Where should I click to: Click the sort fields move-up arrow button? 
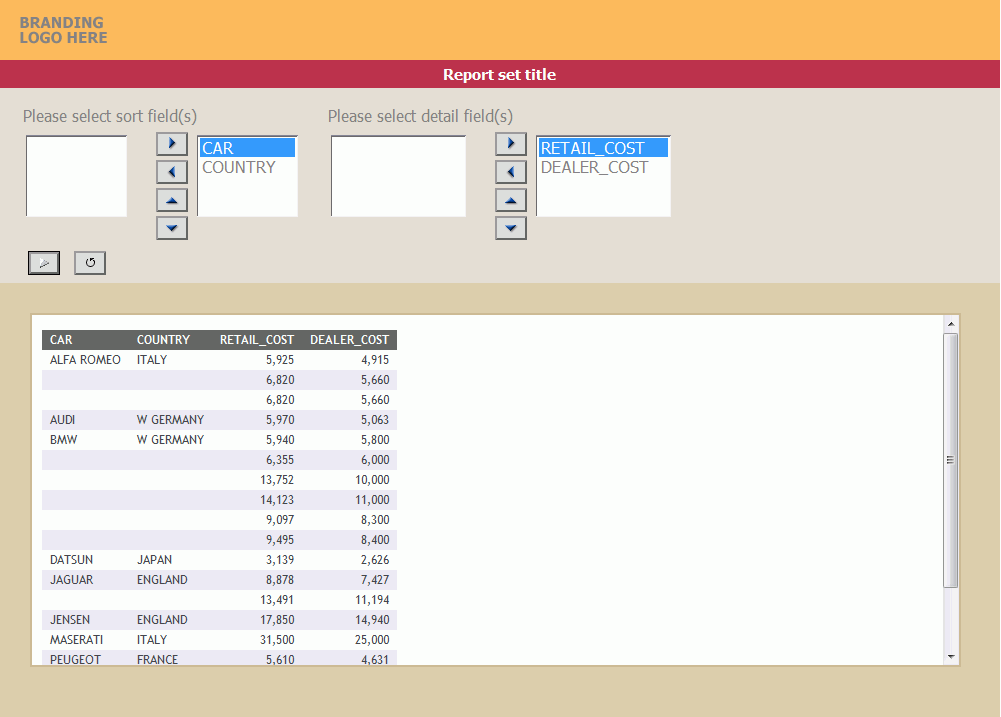tap(172, 200)
